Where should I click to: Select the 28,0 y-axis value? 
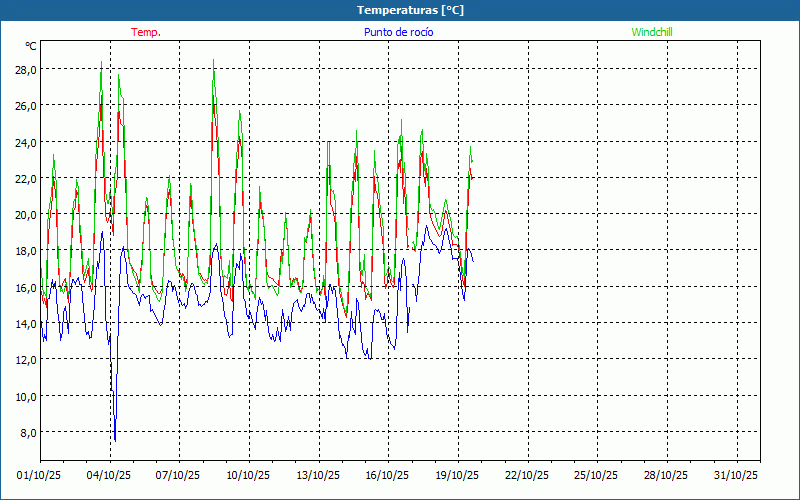[25, 70]
